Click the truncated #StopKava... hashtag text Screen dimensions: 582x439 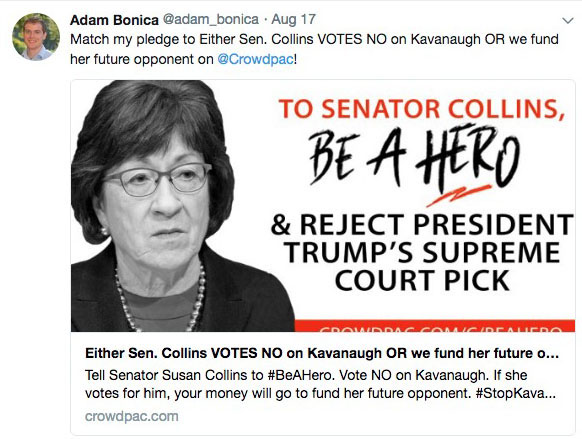point(516,393)
